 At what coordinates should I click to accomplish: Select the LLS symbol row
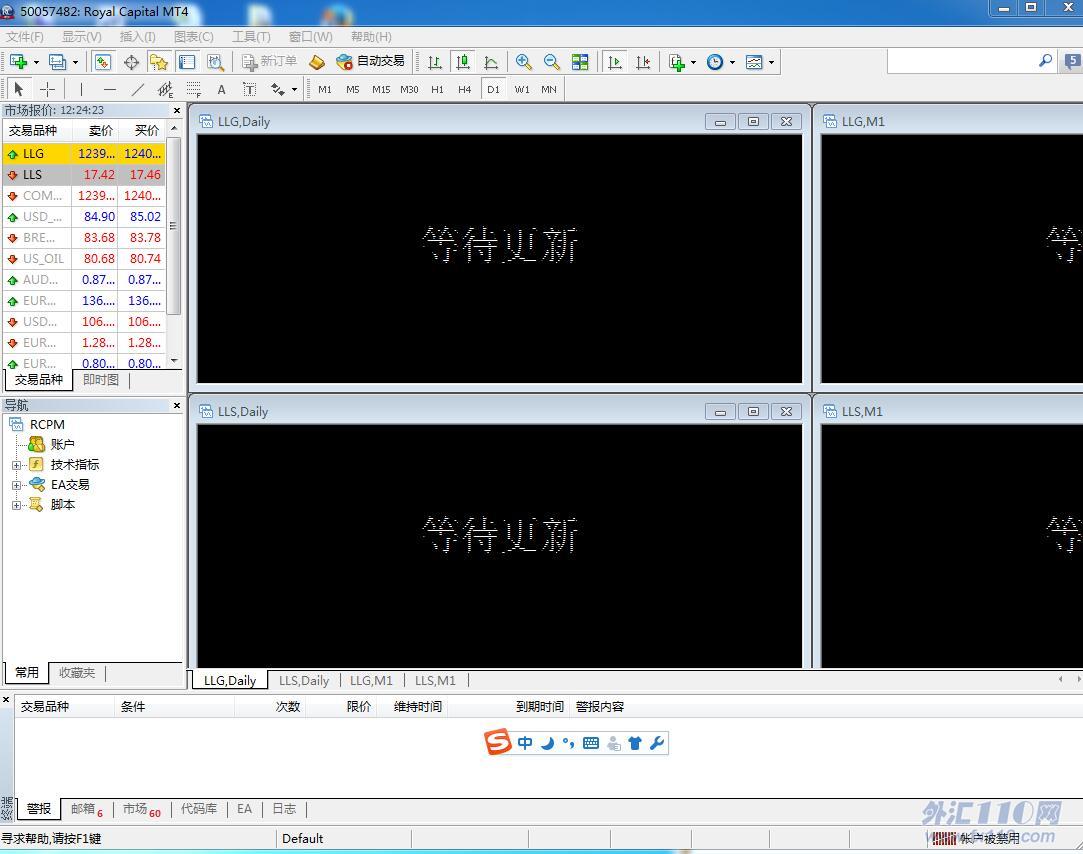click(84, 175)
